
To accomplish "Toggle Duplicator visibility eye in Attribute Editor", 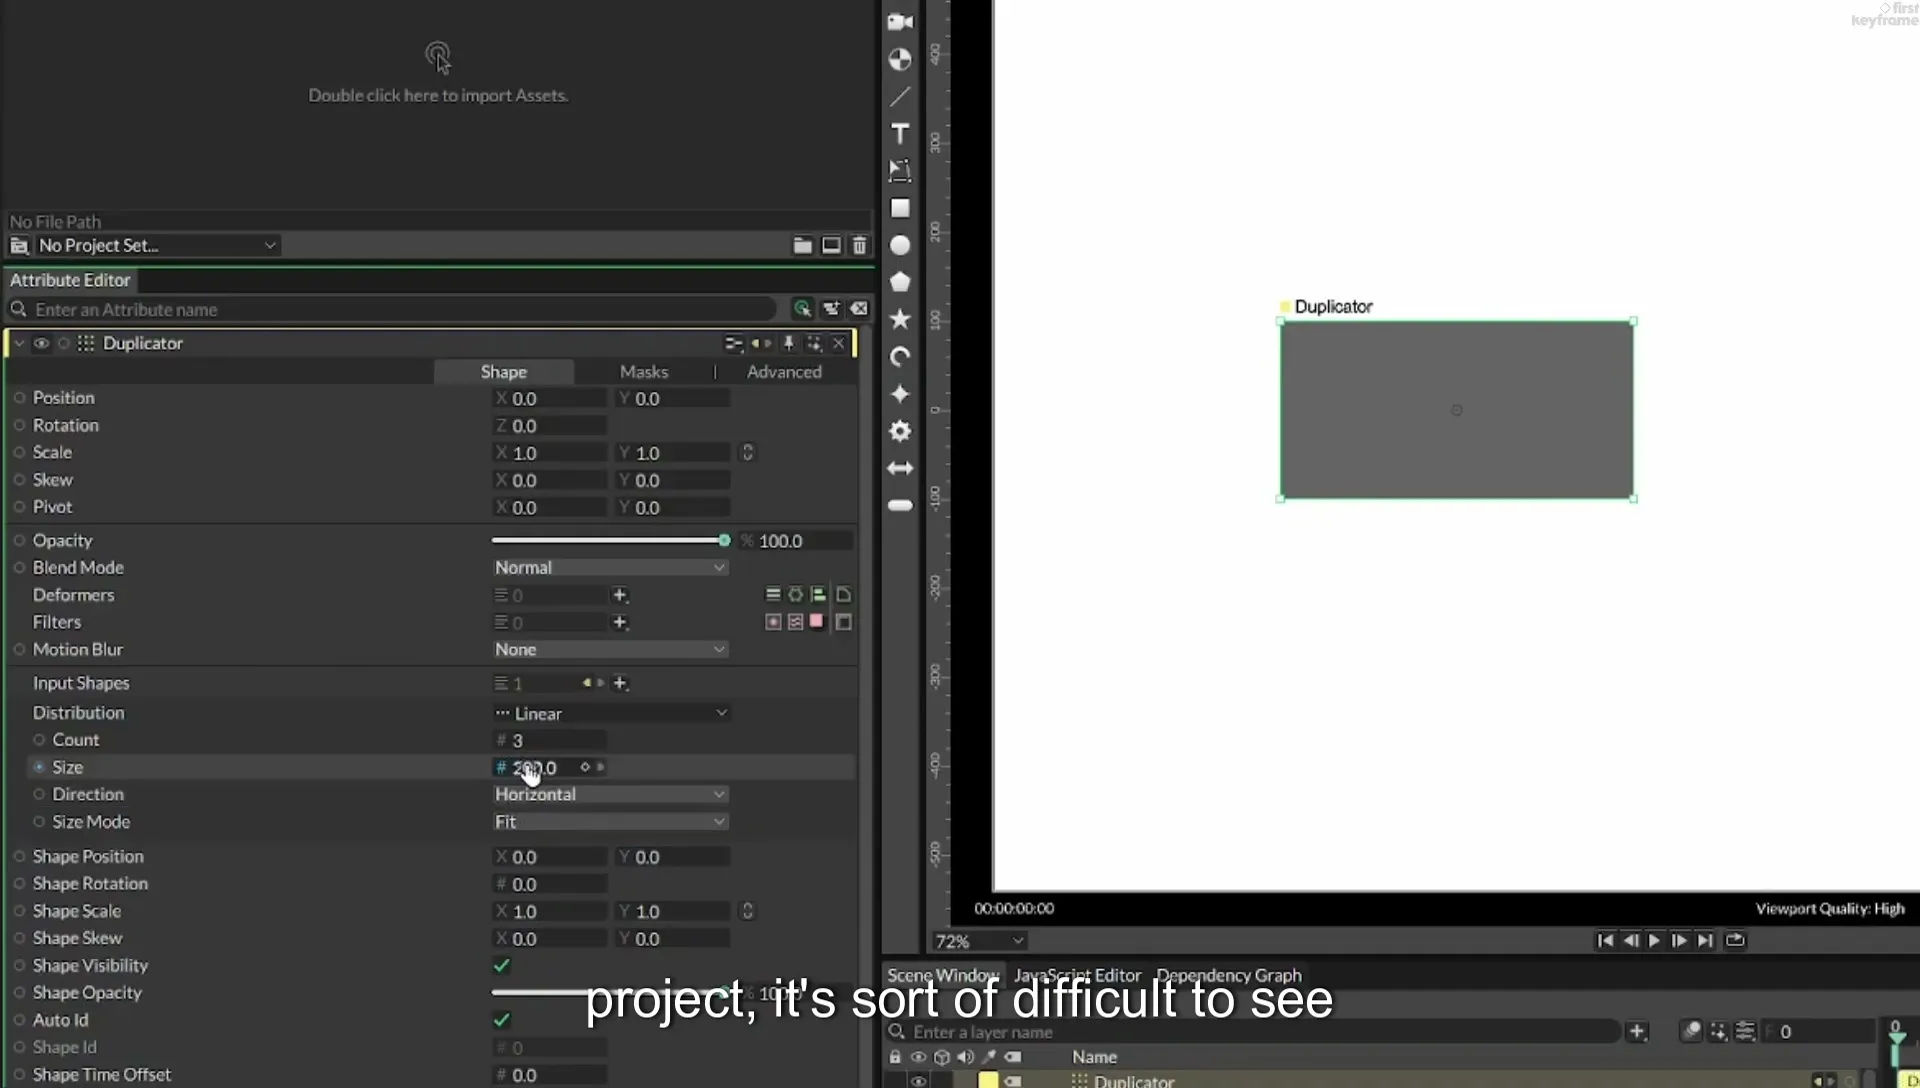I will coord(41,343).
